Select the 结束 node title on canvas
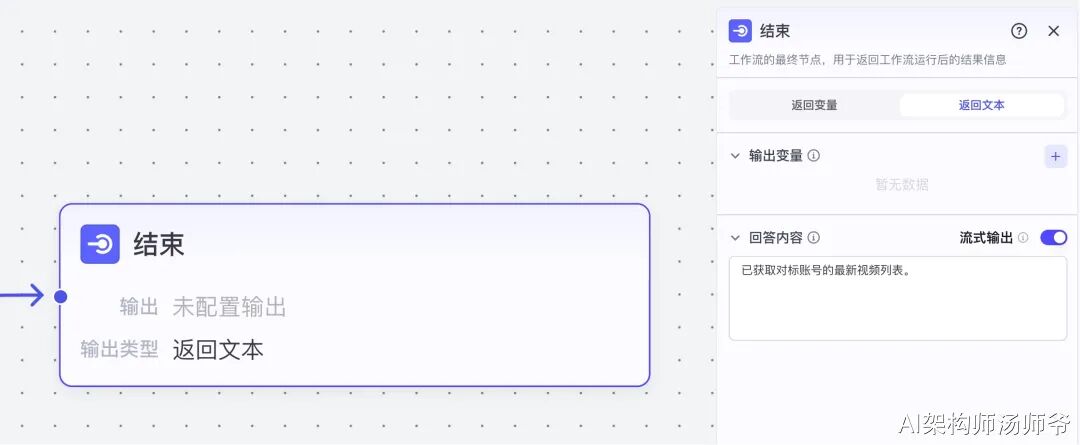 click(x=159, y=245)
